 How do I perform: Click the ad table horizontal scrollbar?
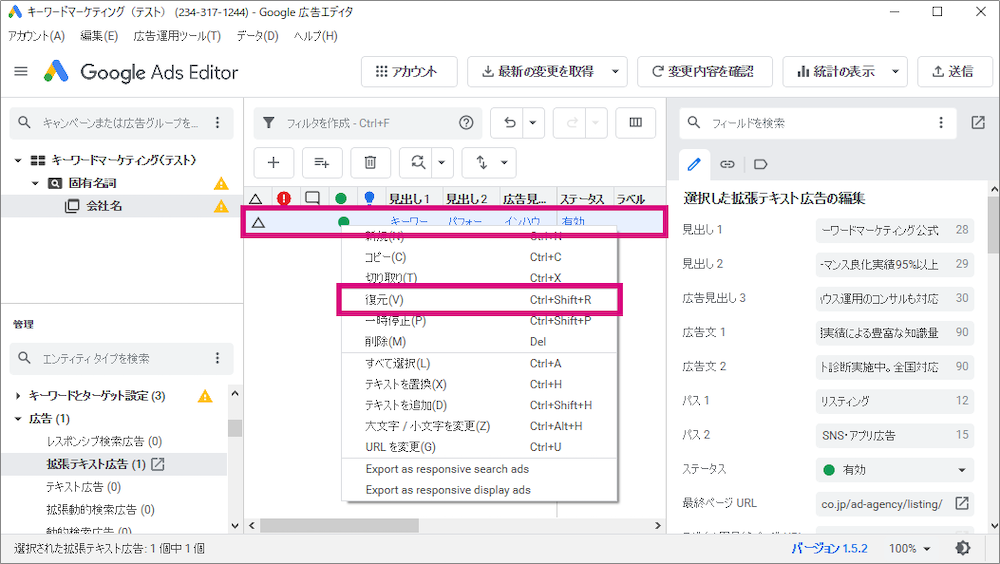coord(339,526)
